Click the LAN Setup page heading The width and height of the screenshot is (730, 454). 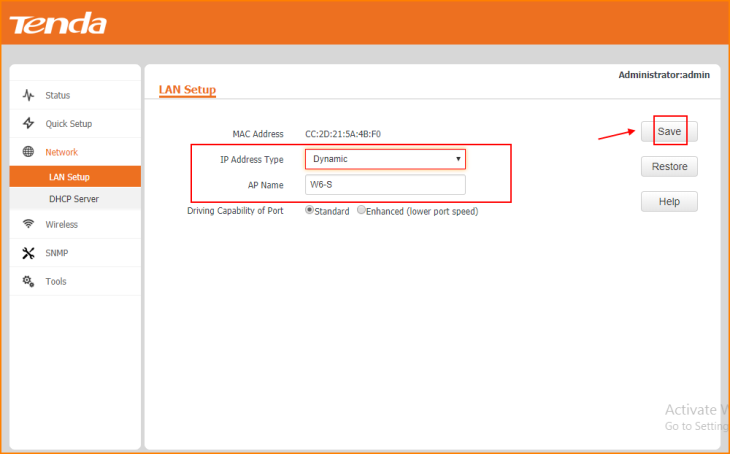187,90
